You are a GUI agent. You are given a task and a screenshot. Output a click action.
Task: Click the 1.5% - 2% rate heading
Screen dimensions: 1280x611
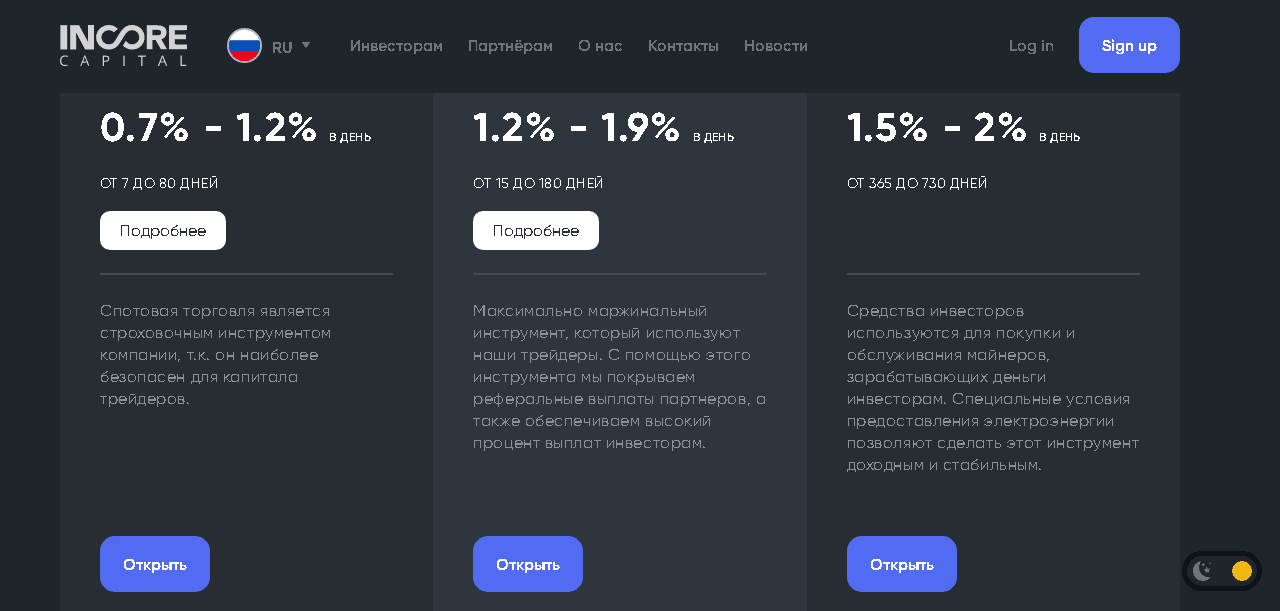pyautogui.click(x=936, y=128)
